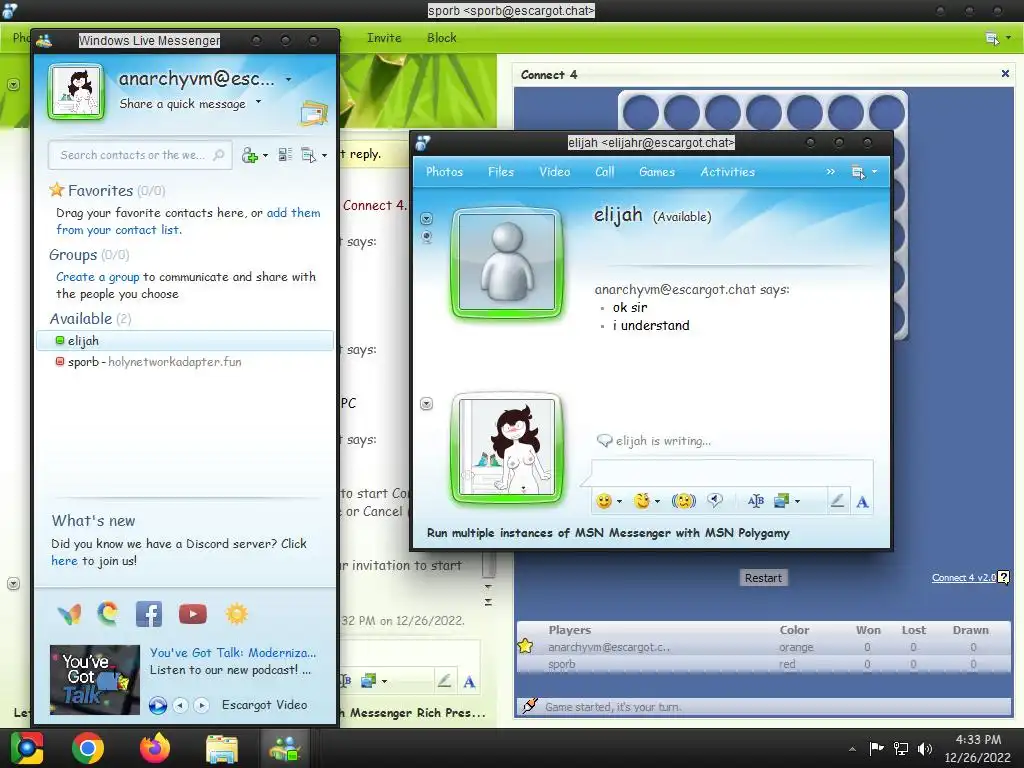Screen dimensions: 1024x768
Task: Start Video in elijah chat
Action: pyautogui.click(x=554, y=172)
